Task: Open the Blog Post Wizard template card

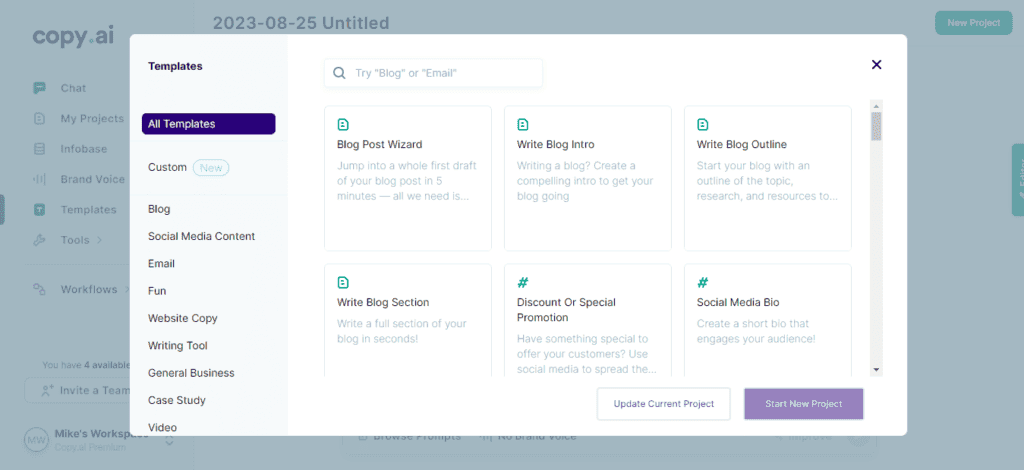Action: pos(408,178)
